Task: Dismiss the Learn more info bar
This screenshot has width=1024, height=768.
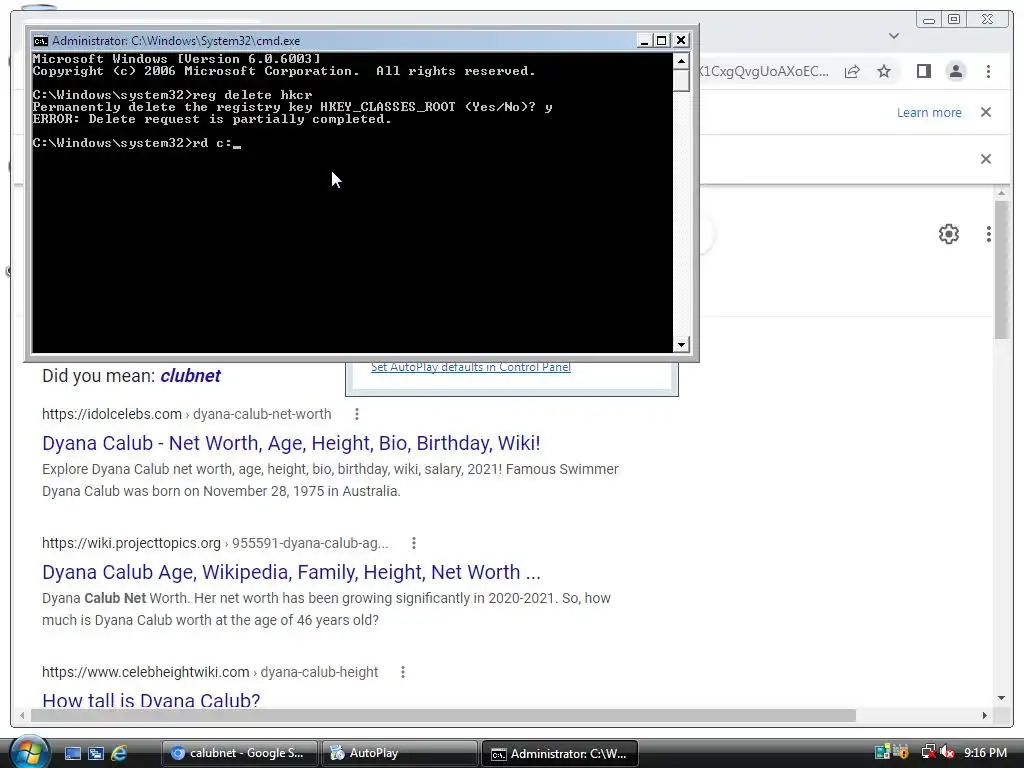Action: [x=985, y=112]
